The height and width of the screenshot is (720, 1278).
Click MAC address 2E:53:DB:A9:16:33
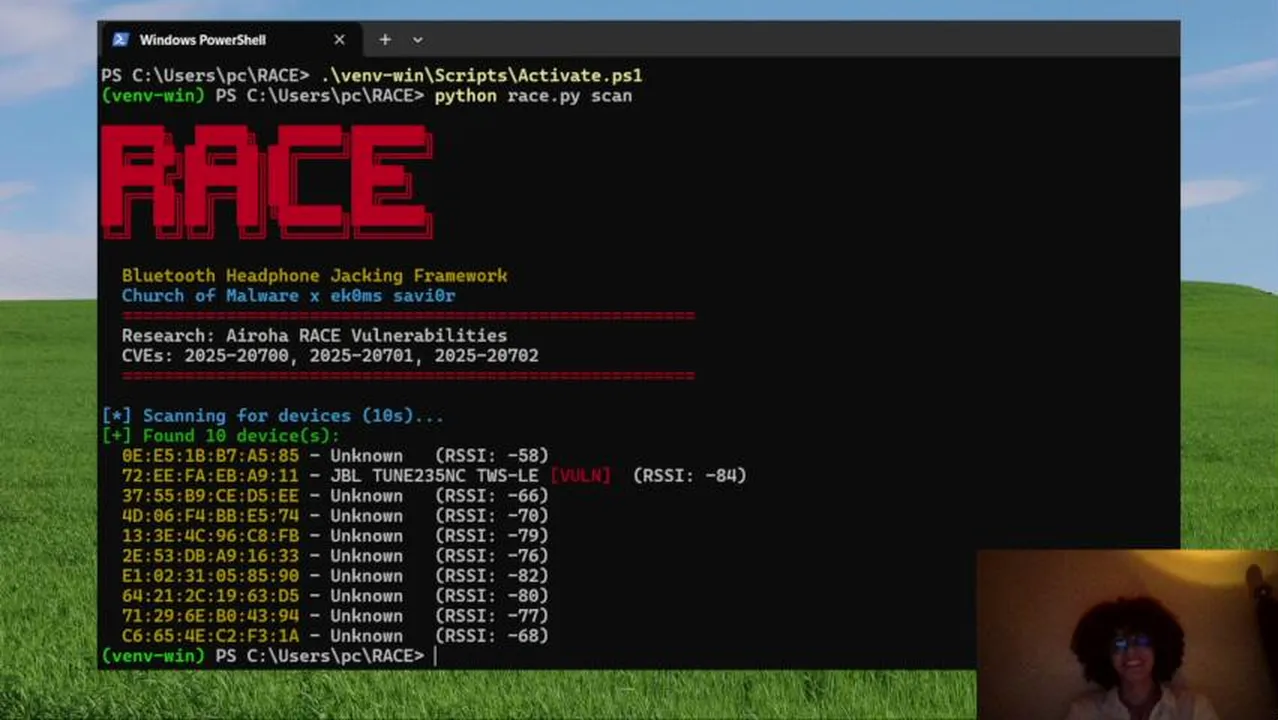tap(210, 555)
